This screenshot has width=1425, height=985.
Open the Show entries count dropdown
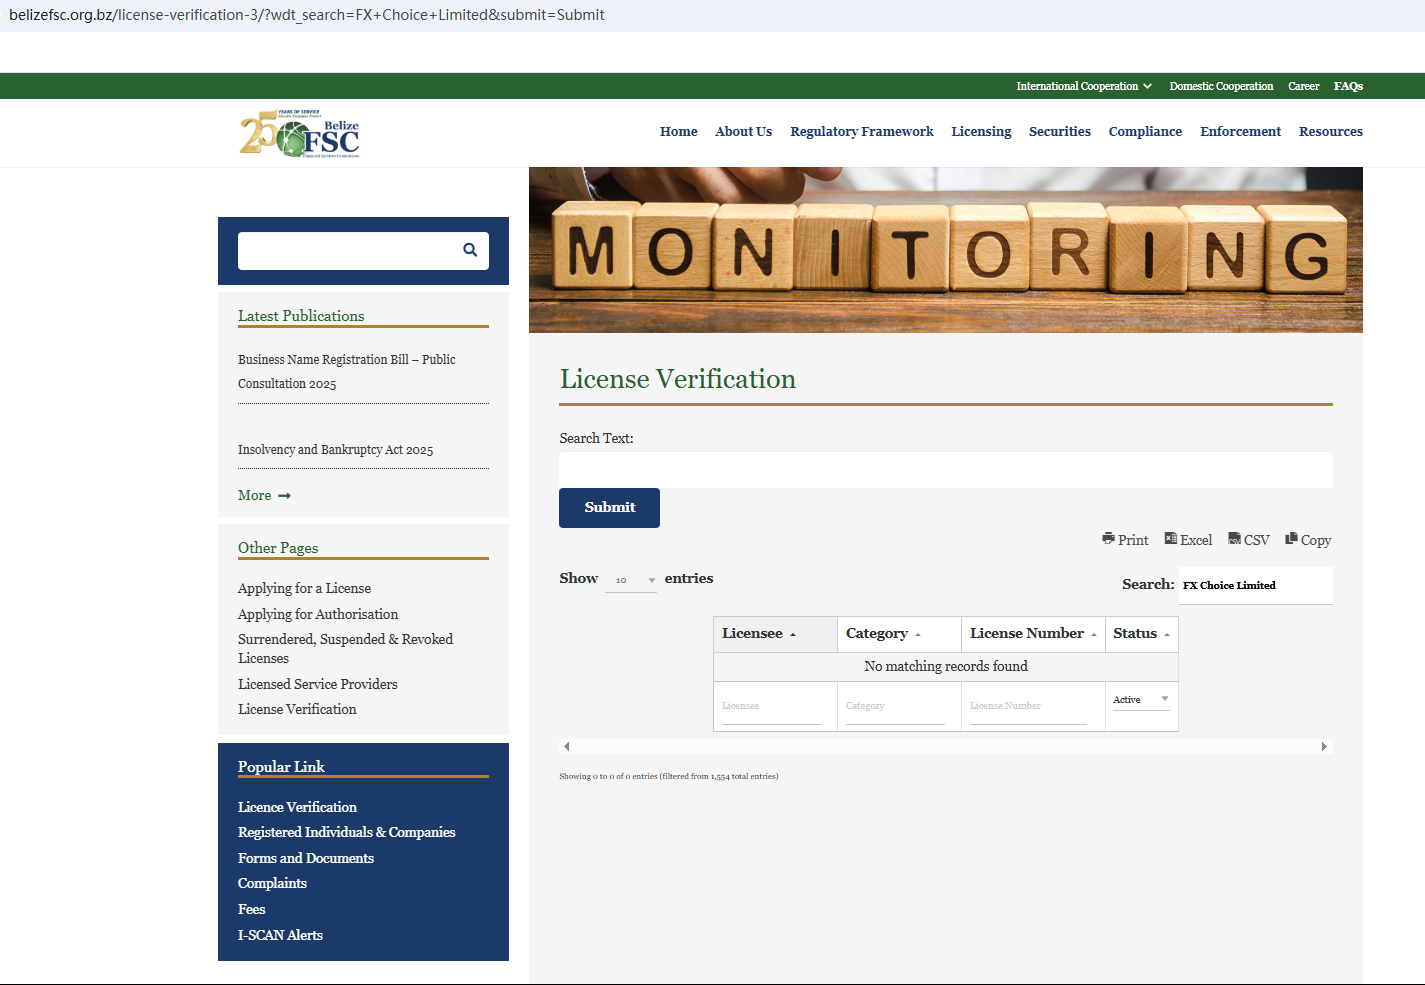pos(631,580)
